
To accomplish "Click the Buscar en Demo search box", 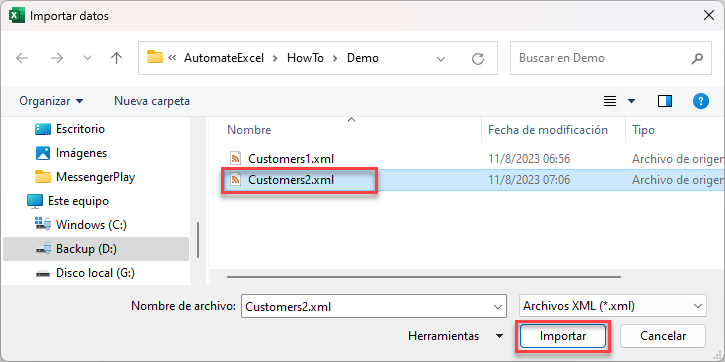I will click(611, 58).
